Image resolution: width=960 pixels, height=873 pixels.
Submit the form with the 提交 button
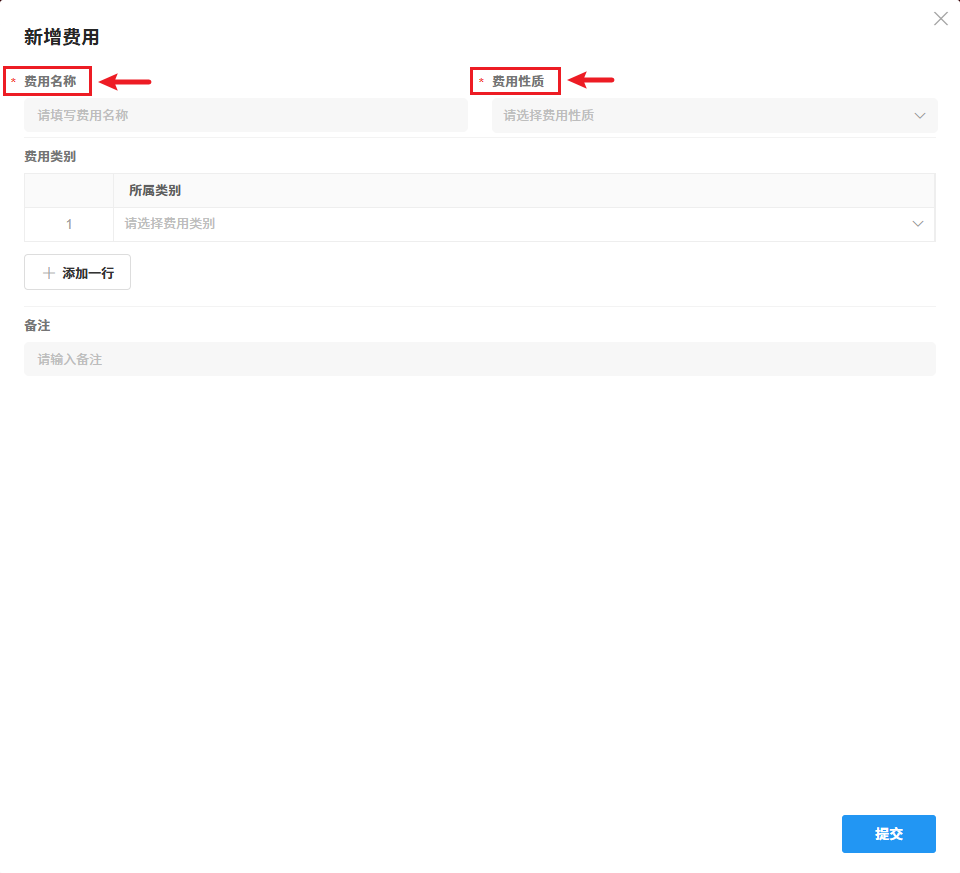(888, 834)
